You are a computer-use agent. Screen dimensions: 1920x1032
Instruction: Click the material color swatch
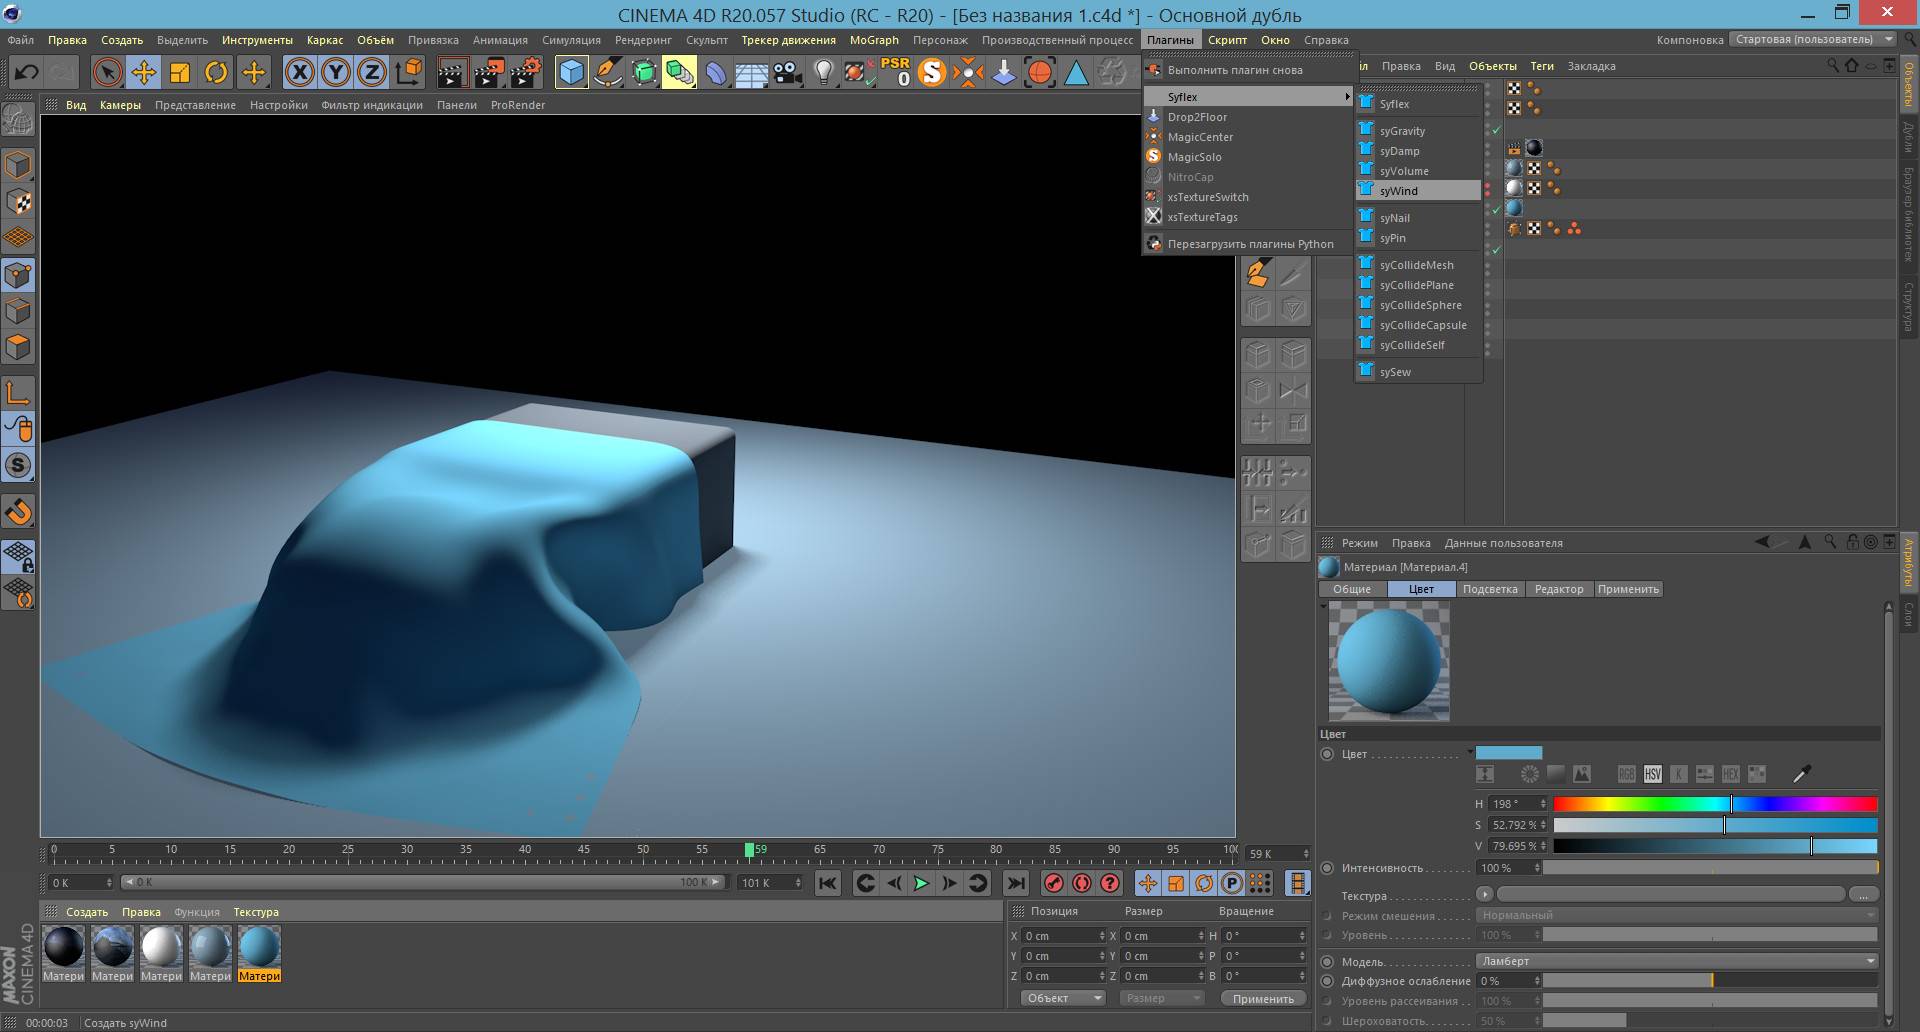coord(1509,753)
